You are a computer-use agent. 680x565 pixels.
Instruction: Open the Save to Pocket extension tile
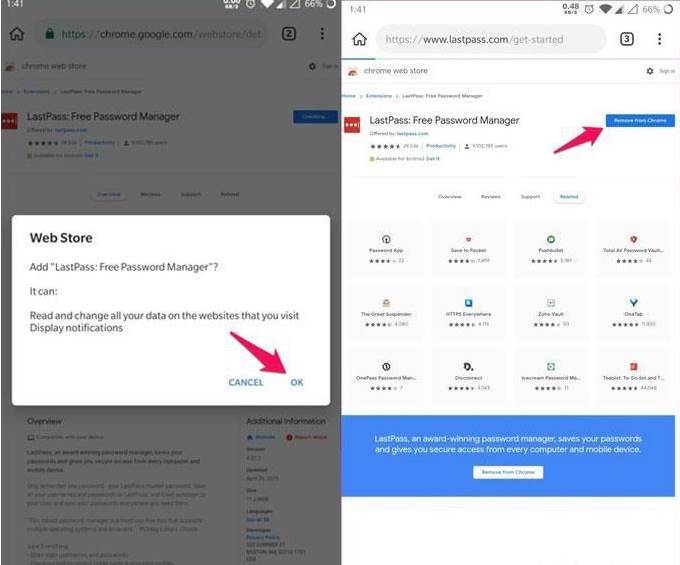[x=468, y=249]
